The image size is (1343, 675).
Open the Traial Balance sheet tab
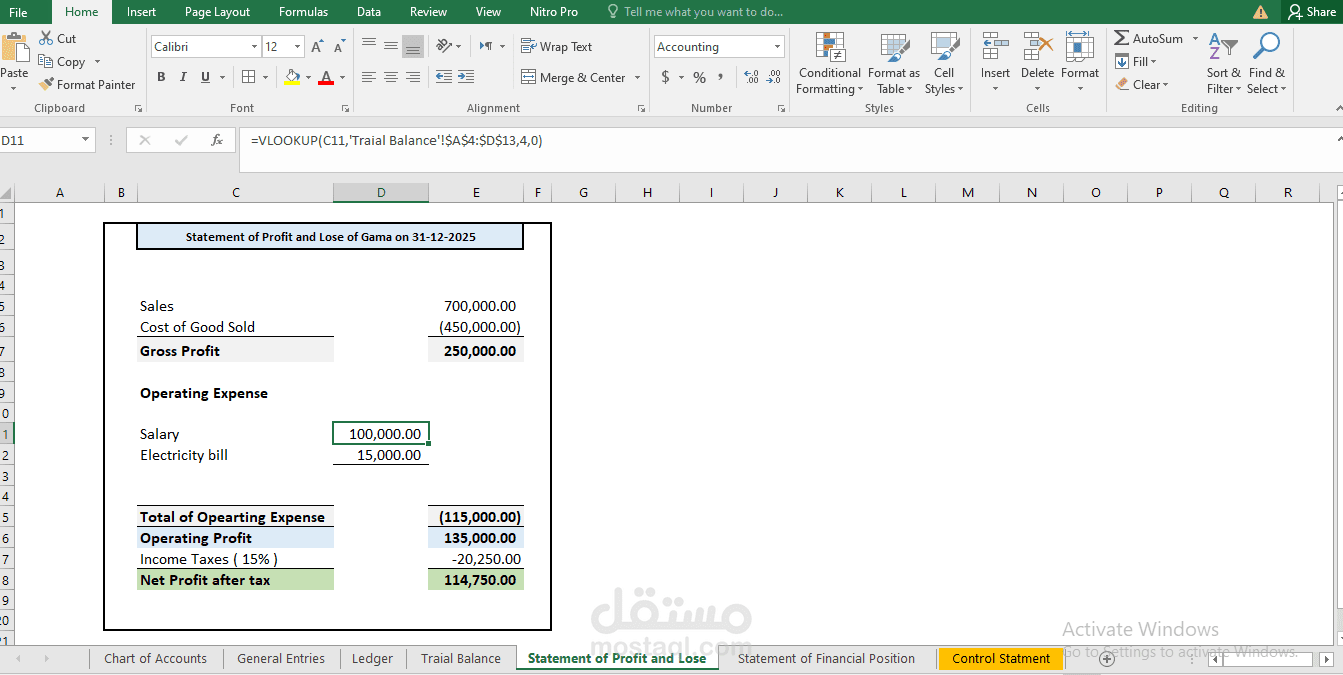pos(461,658)
